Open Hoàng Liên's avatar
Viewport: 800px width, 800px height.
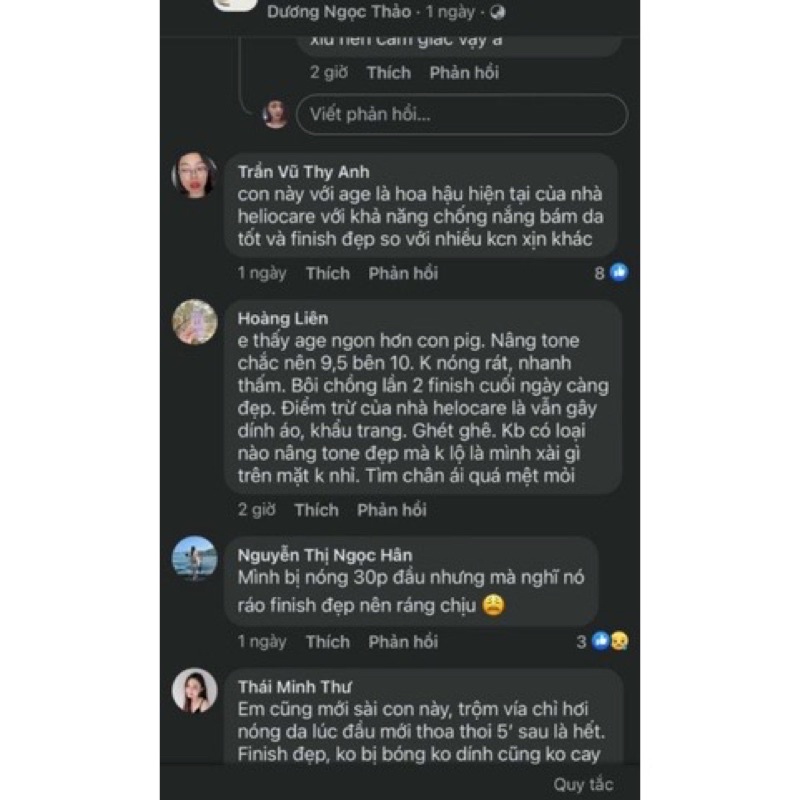point(195,322)
